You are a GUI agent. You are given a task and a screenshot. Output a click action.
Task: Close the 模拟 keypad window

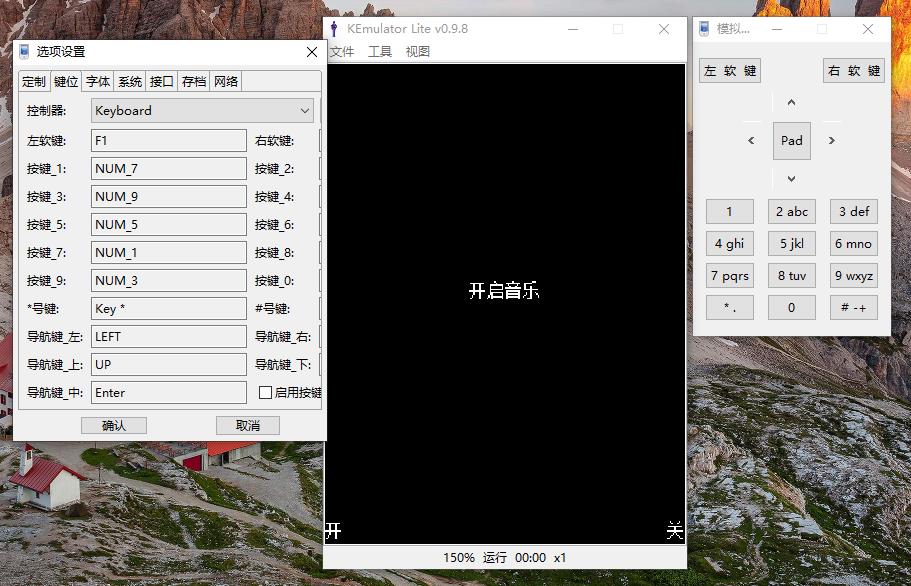(868, 29)
